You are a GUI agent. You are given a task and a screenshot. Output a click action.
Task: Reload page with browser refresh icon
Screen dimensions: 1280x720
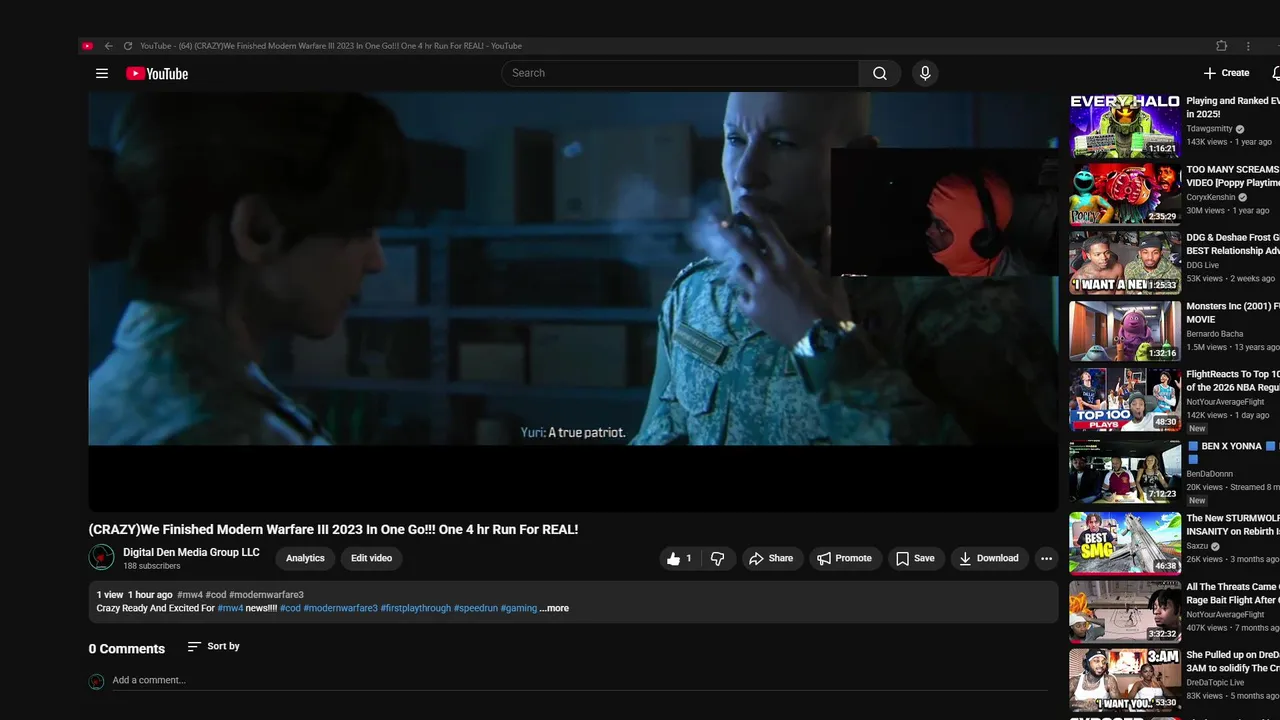point(128,46)
